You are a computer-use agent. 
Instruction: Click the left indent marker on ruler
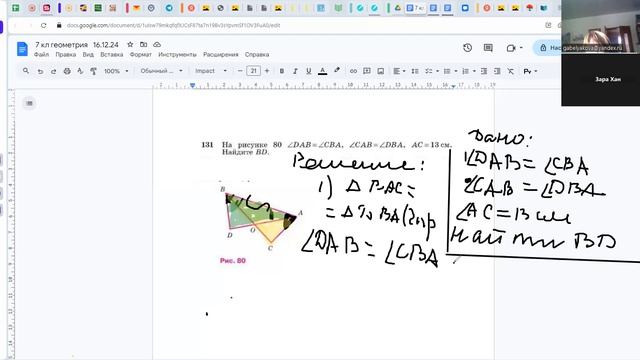pos(192,85)
